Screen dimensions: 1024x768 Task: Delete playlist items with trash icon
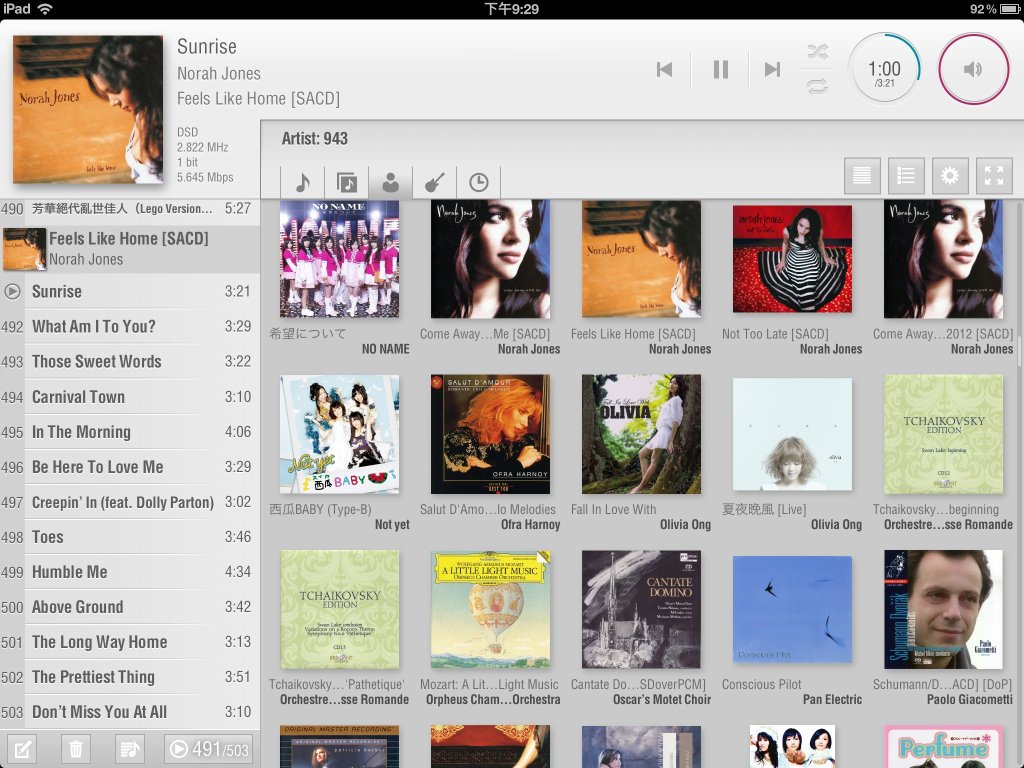(x=76, y=748)
